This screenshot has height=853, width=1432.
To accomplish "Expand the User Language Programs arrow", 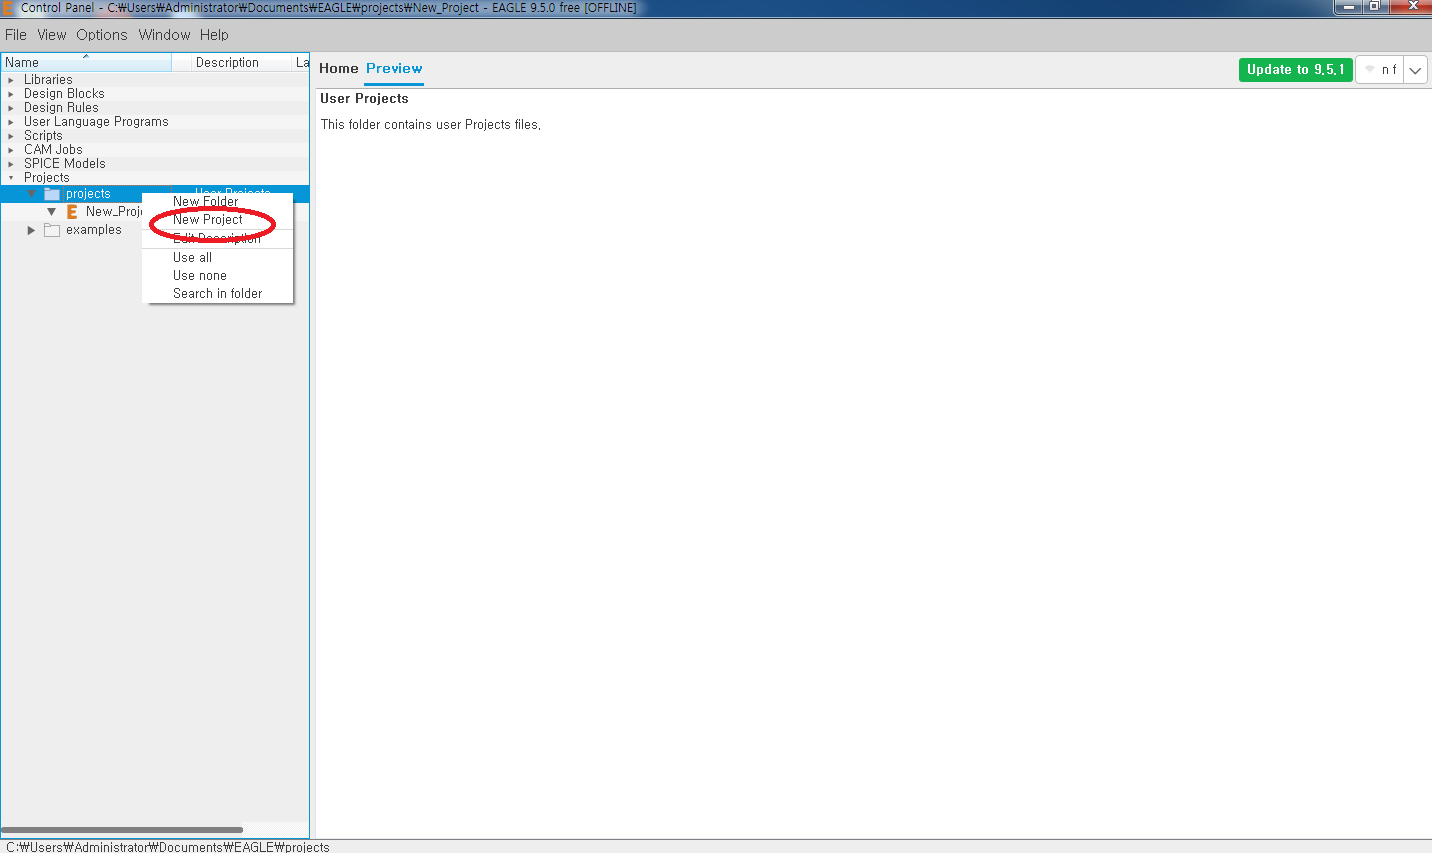I will [x=11, y=122].
